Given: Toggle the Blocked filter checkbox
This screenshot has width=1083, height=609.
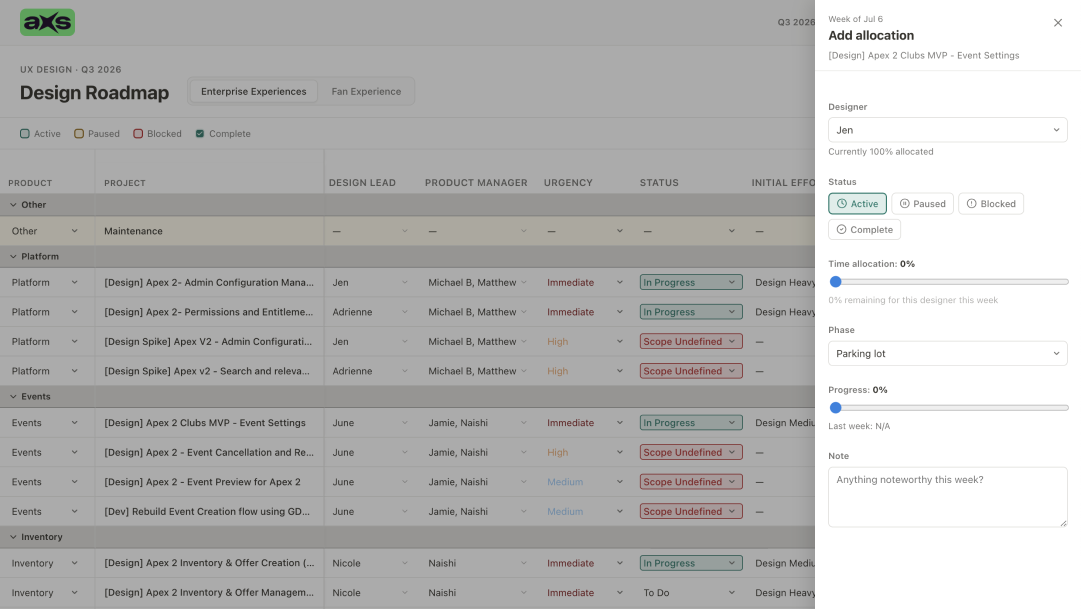Looking at the screenshot, I should [138, 133].
